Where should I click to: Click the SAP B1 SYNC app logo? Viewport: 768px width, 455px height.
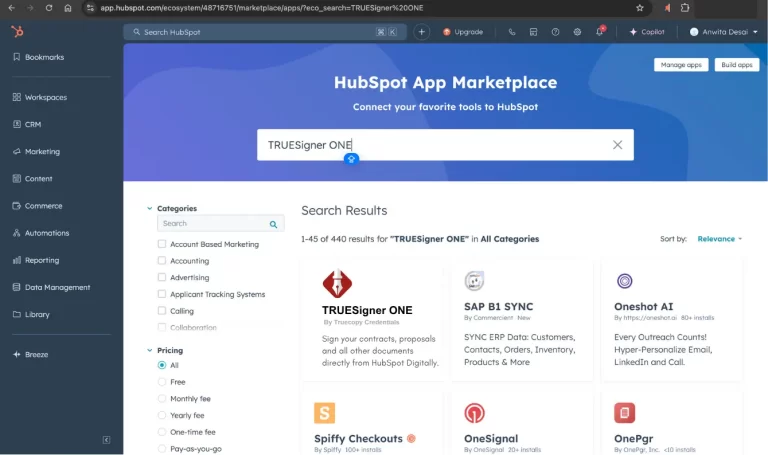474,281
